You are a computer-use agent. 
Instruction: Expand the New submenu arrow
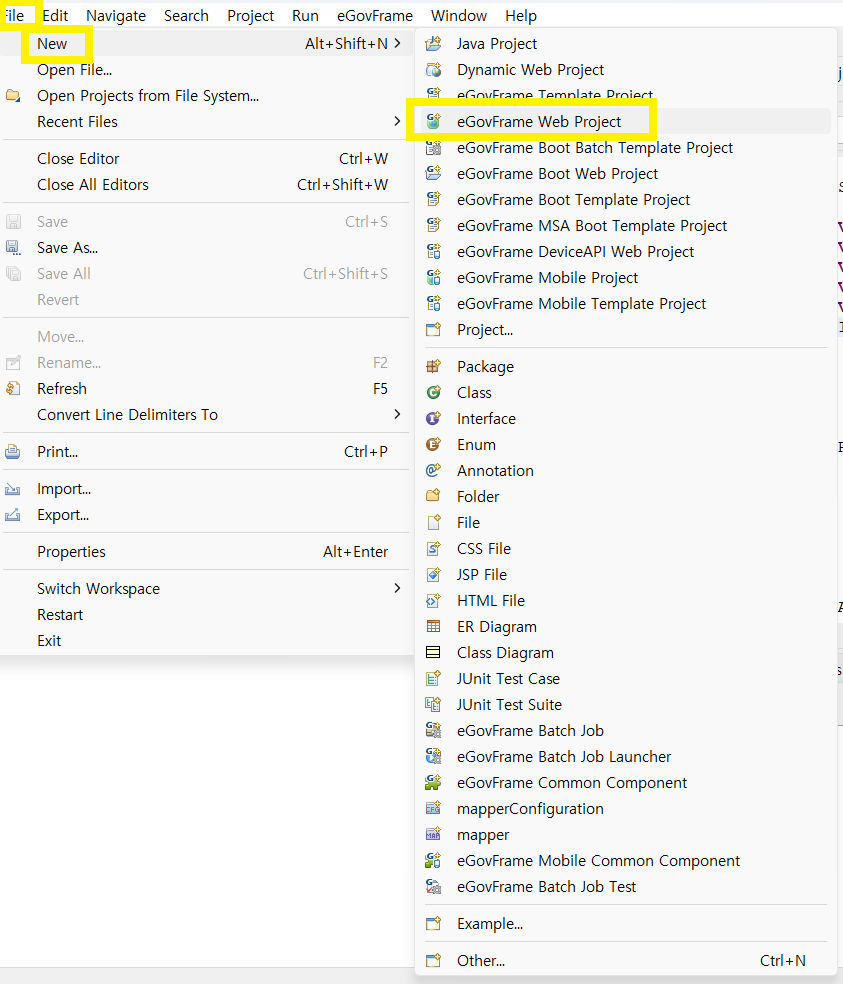[397, 43]
